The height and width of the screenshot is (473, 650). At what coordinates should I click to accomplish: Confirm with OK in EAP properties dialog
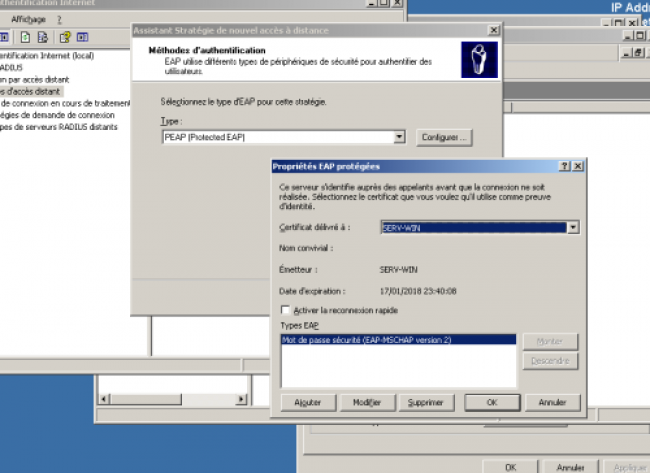click(x=491, y=402)
